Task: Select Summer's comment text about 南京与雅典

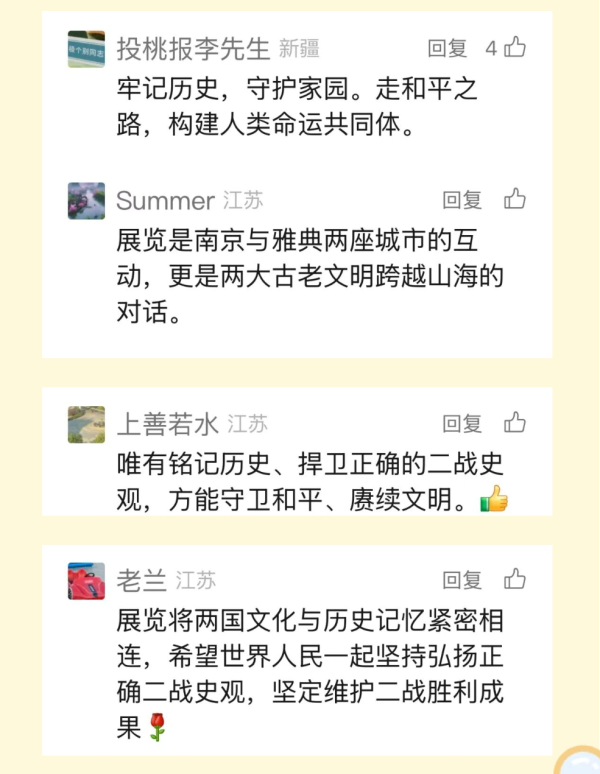Action: point(308,277)
